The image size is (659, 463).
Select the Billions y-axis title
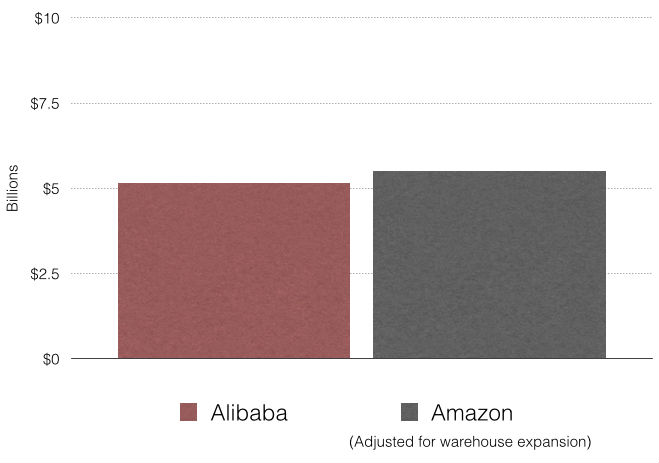(x=13, y=188)
